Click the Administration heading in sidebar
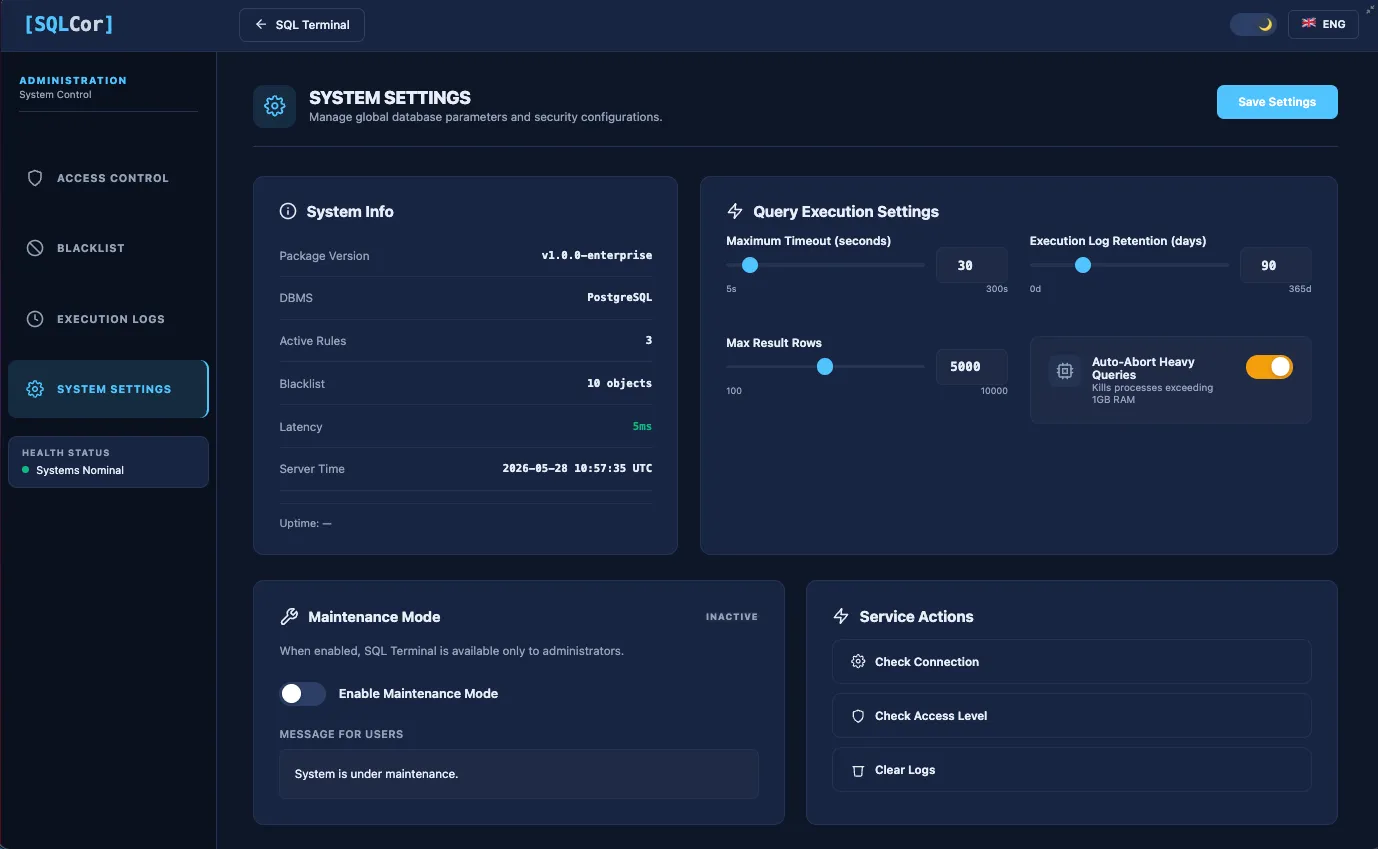The height and width of the screenshot is (849, 1378). (73, 80)
